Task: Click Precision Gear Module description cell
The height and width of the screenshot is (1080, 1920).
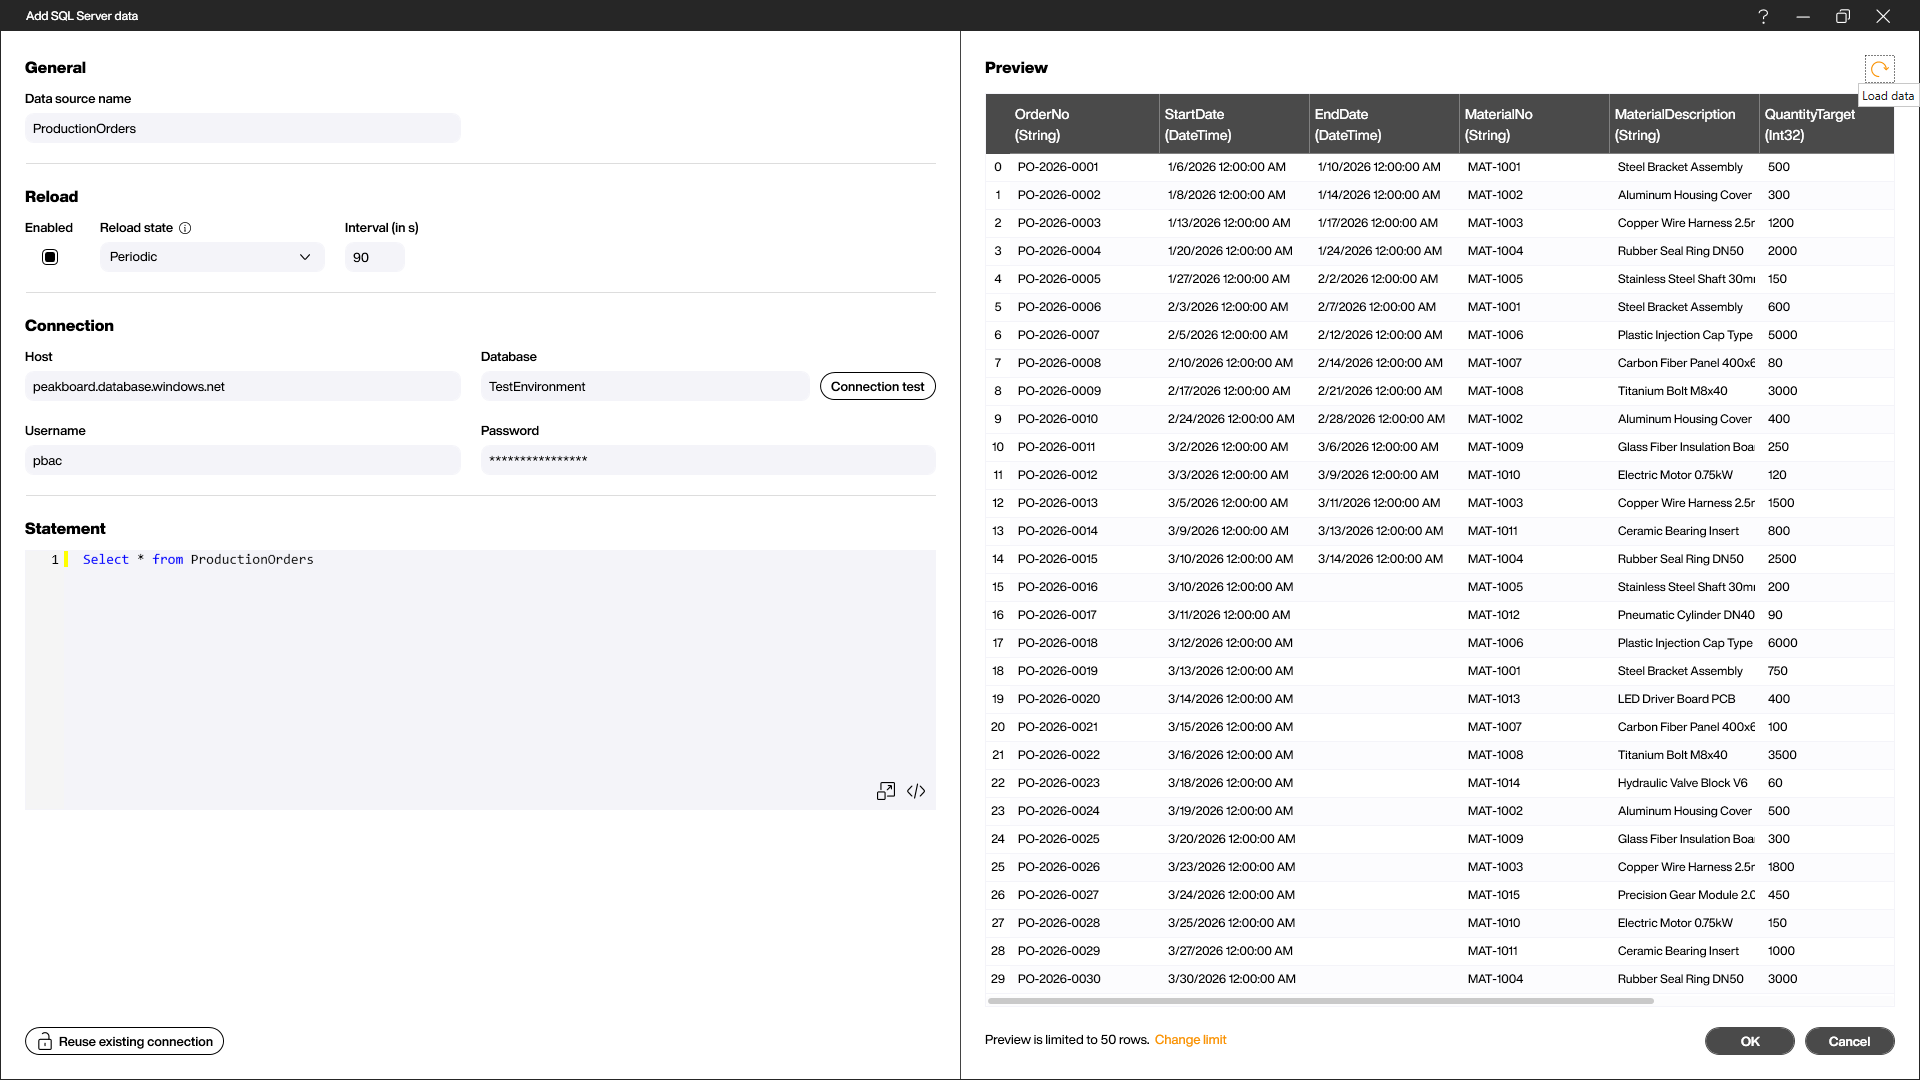Action: click(1686, 895)
